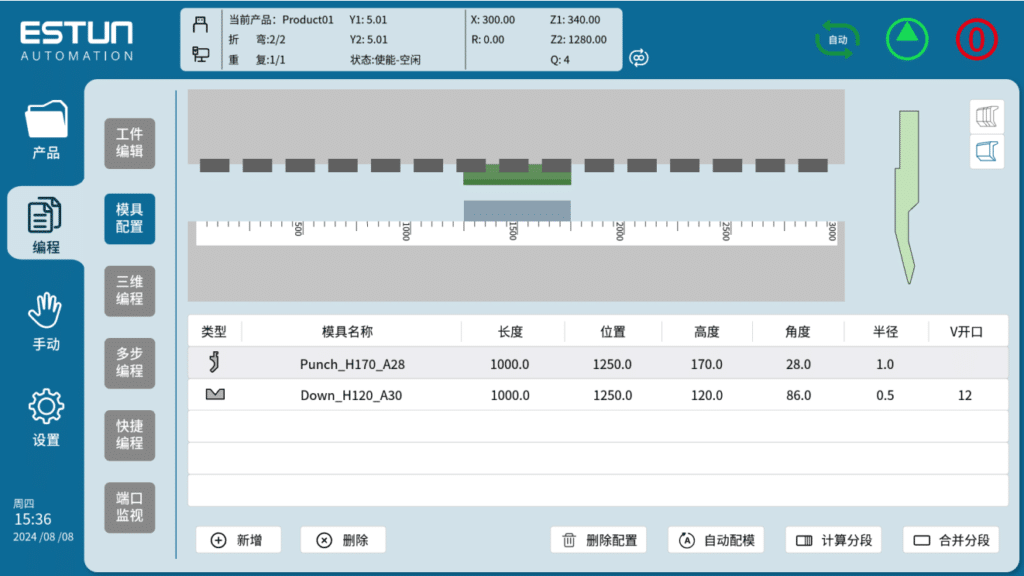This screenshot has width=1024, height=576.
Task: Click the 自动配模 button
Action: (716, 540)
